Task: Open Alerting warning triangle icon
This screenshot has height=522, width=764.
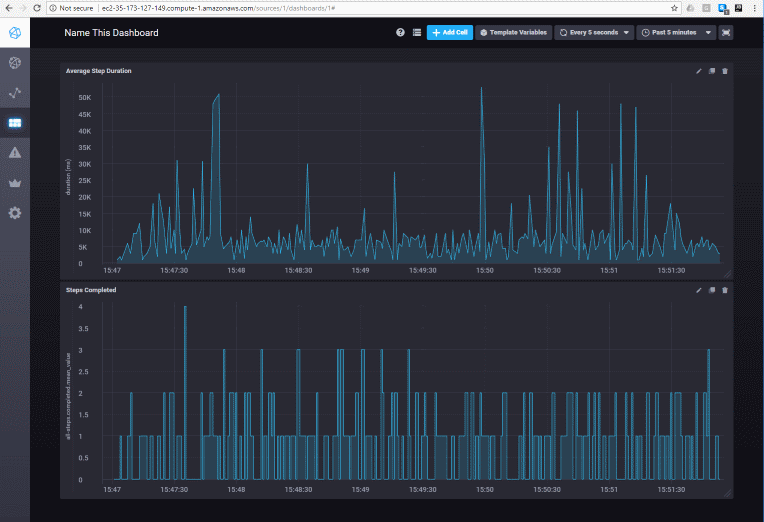Action: click(15, 153)
